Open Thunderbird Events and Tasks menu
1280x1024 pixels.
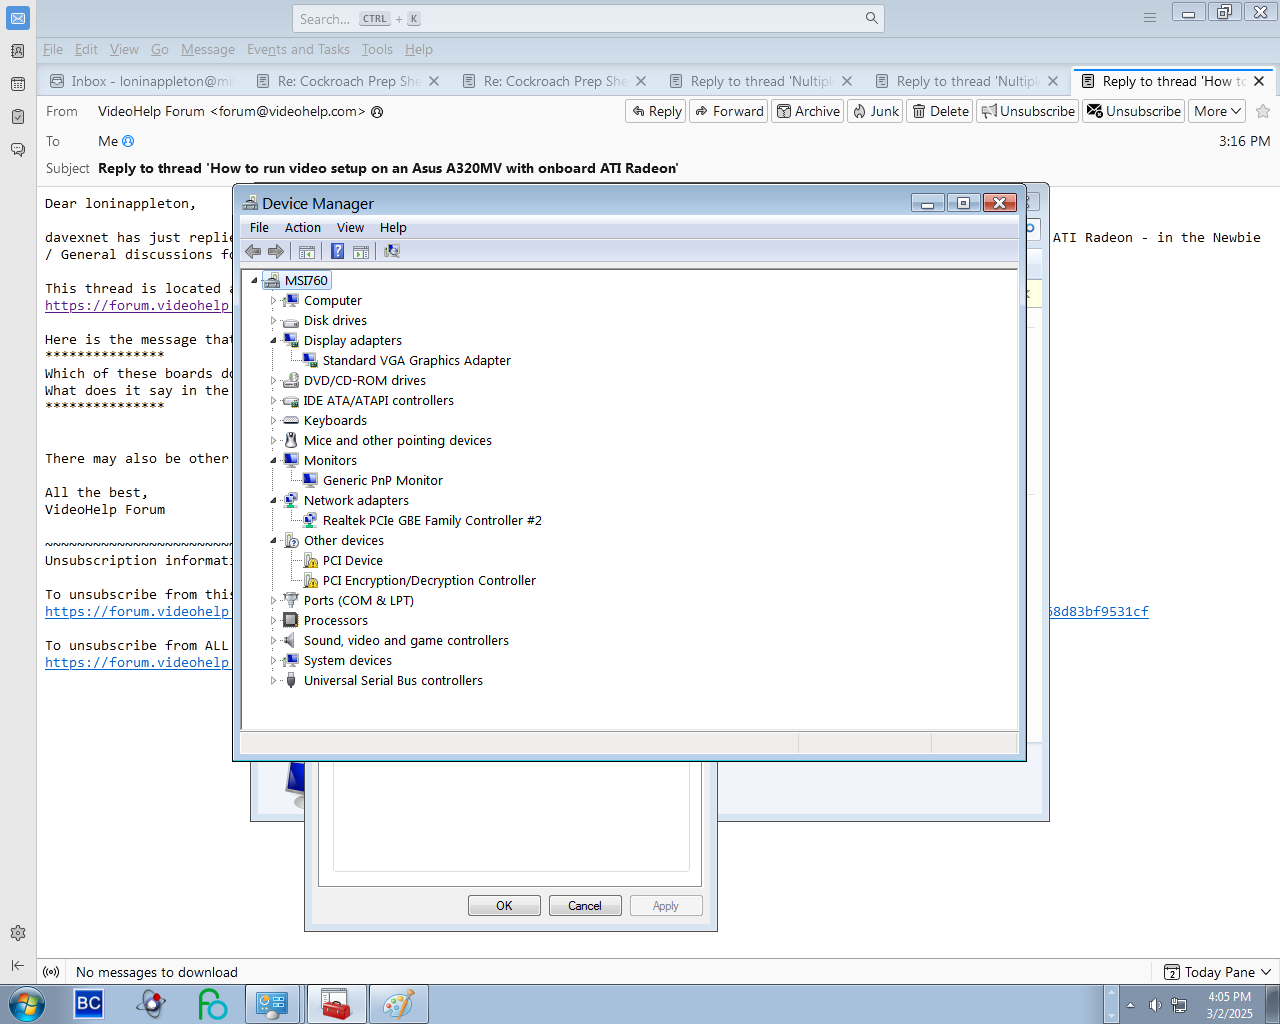click(x=298, y=49)
